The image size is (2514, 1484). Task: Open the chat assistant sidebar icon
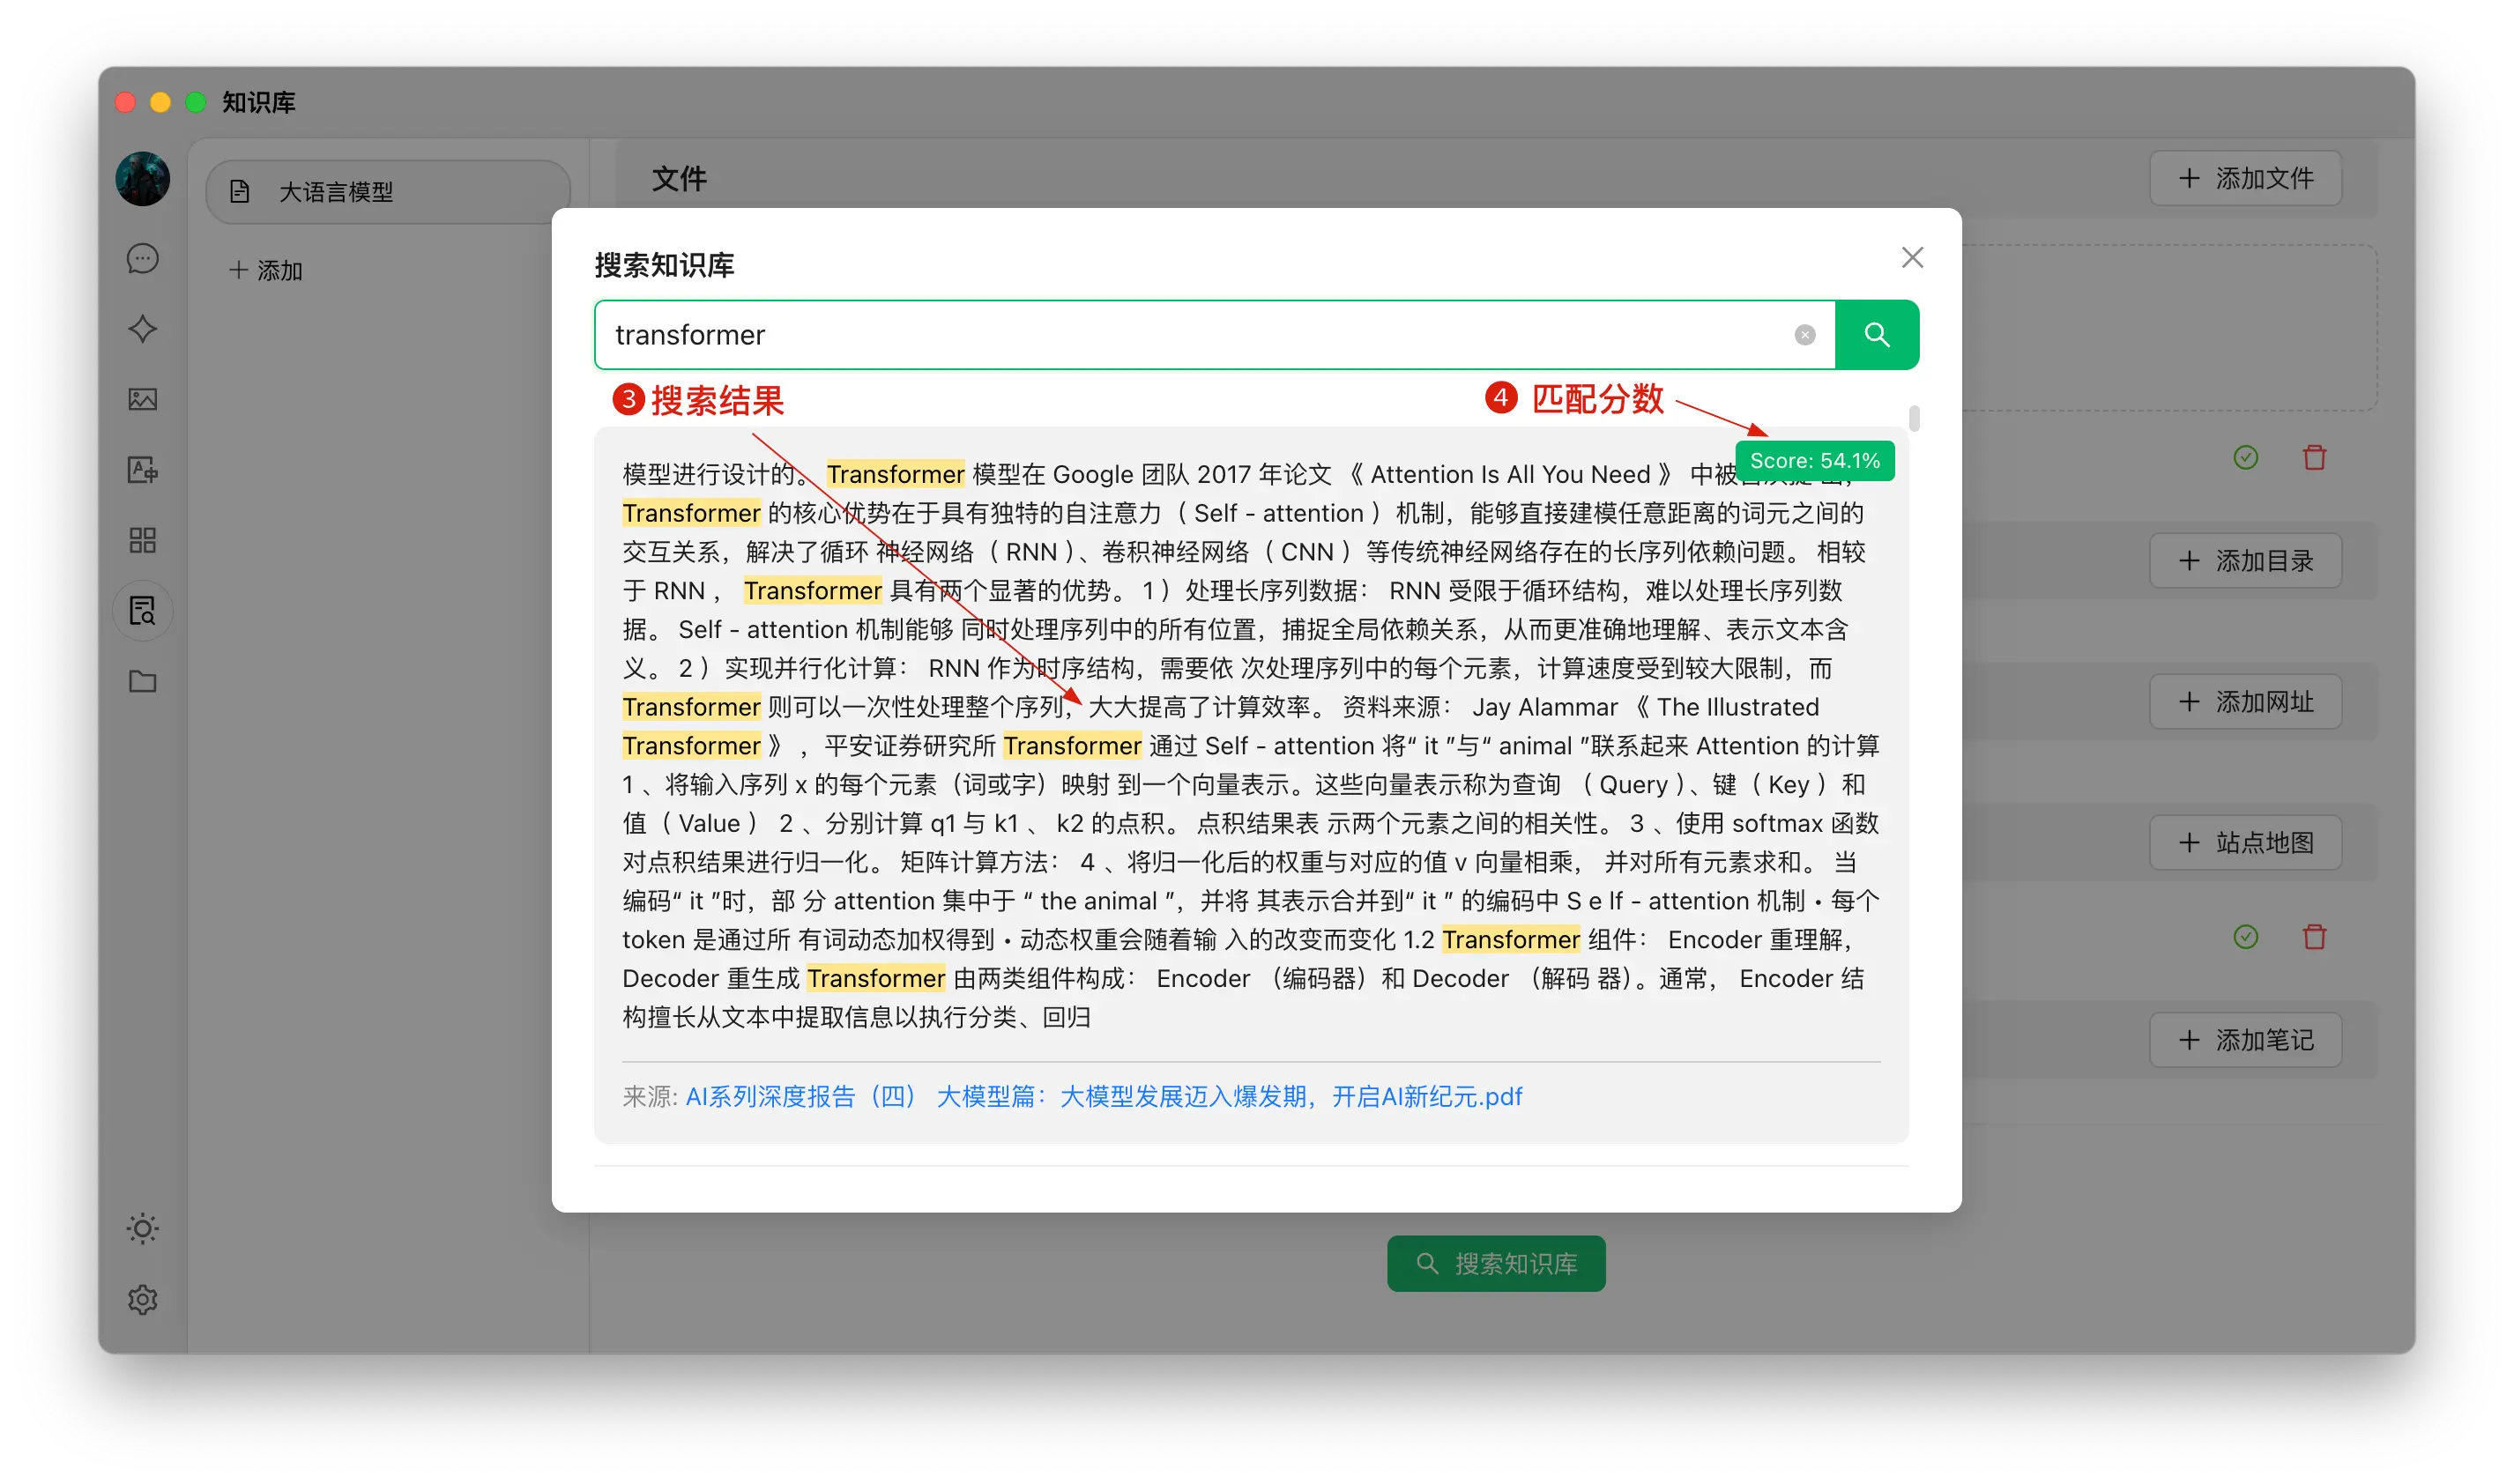(x=143, y=259)
